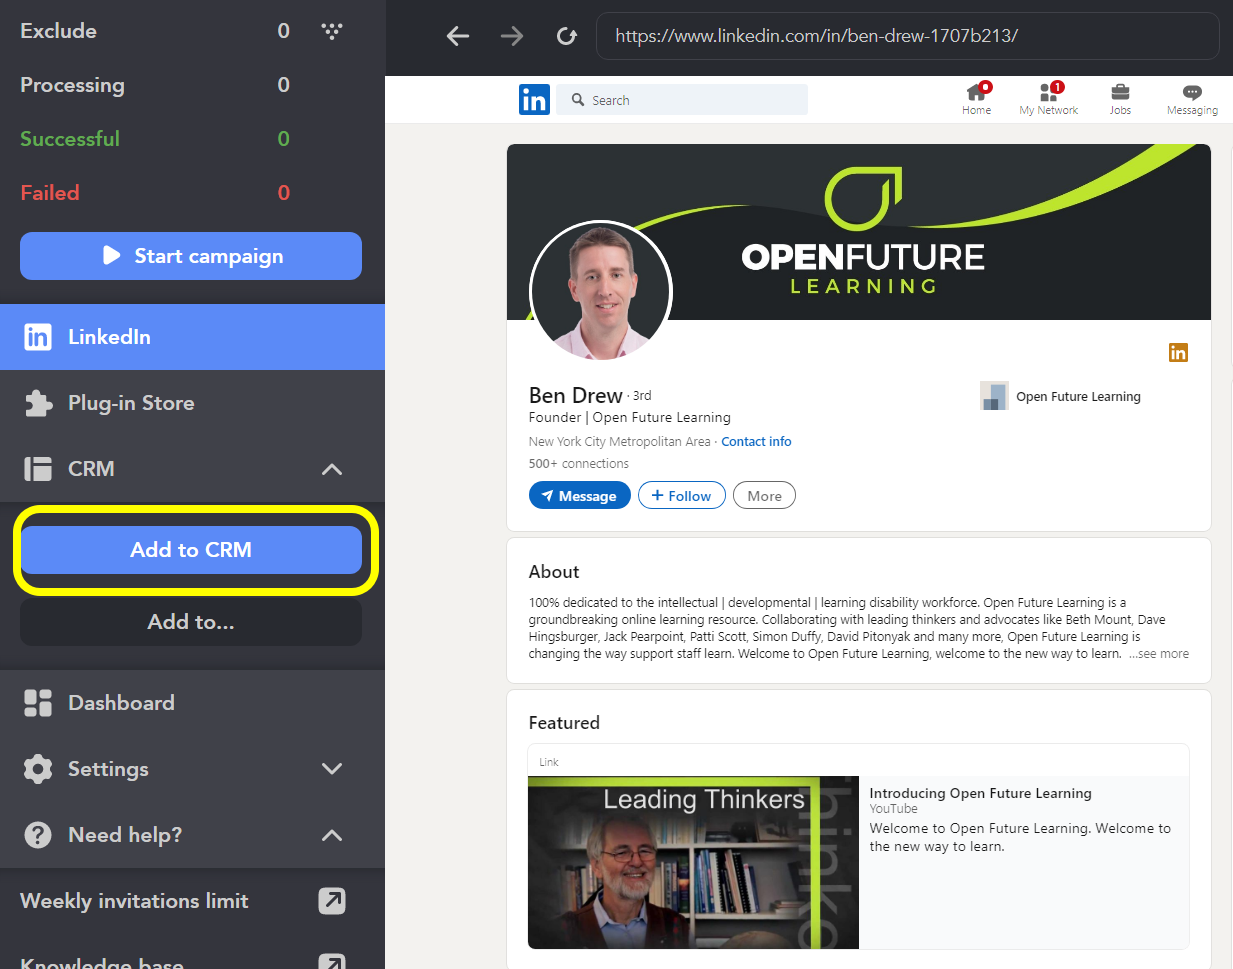Expand the Settings section chevron
Viewport: 1233px width, 969px height.
click(332, 769)
